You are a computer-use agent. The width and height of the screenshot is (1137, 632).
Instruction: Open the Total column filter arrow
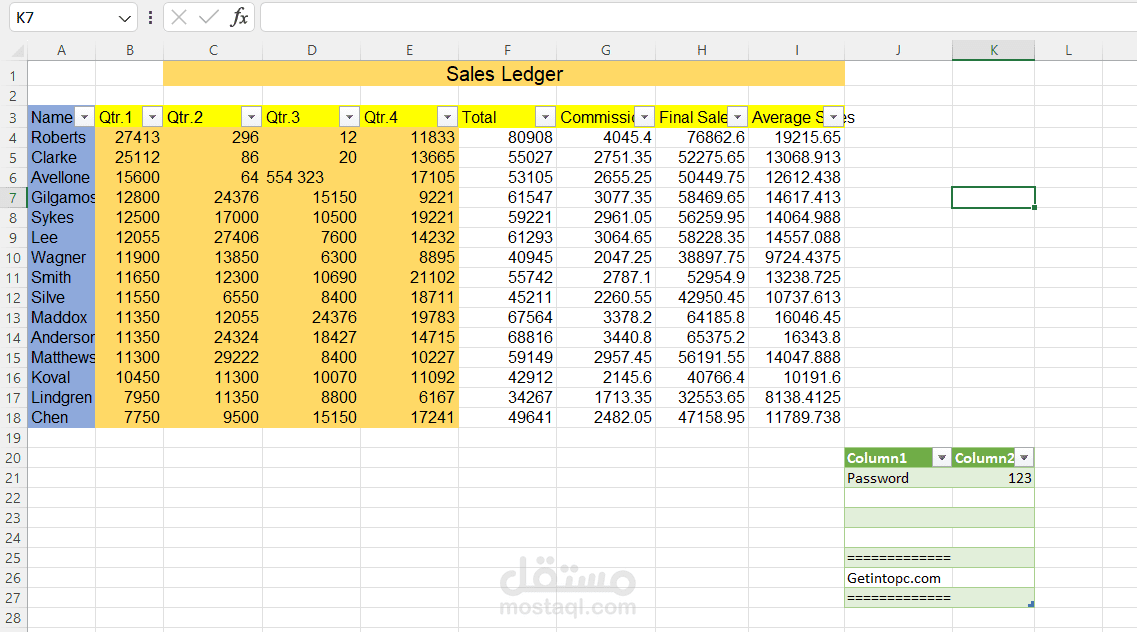click(544, 117)
